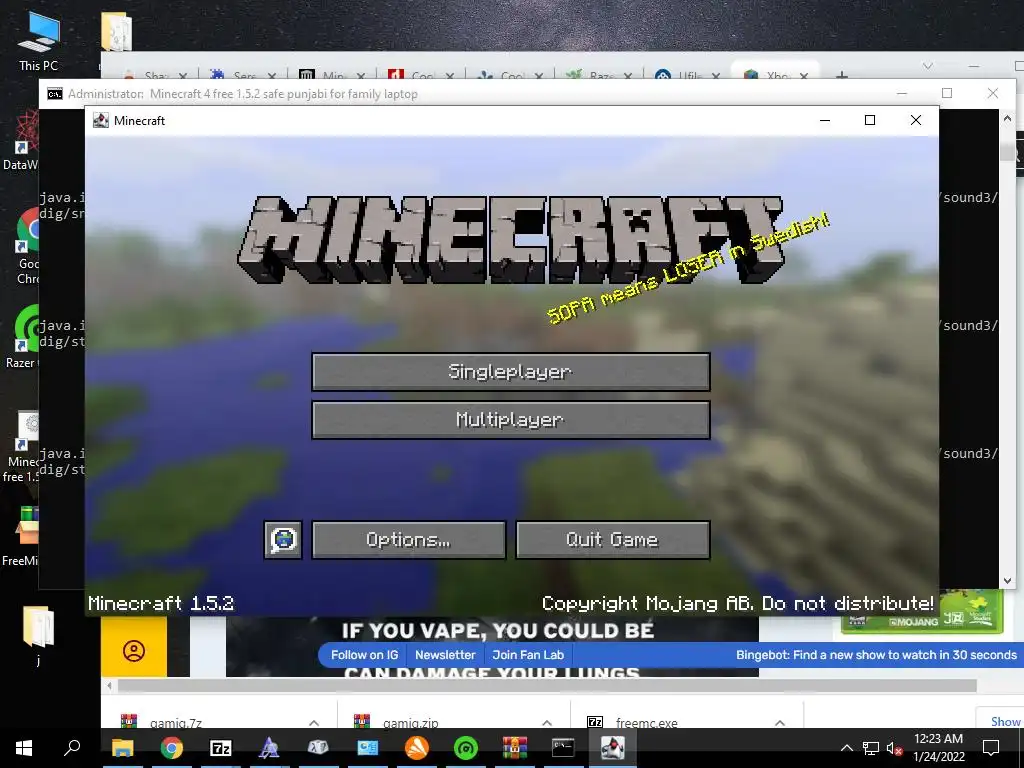The image size is (1024, 768).
Task: Click the muted volume tray icon
Action: (894, 748)
